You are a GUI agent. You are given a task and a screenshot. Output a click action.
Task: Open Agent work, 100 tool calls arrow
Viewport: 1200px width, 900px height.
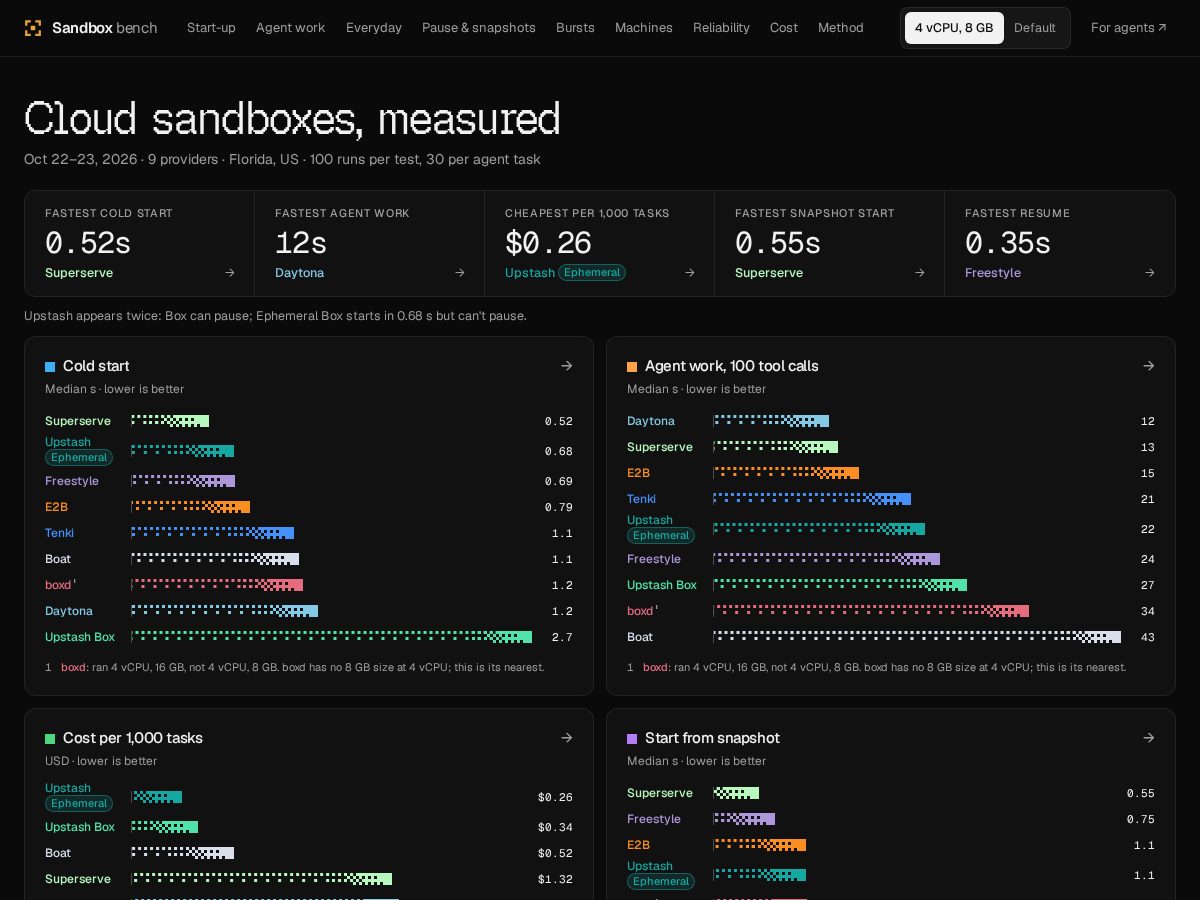[x=1149, y=366]
